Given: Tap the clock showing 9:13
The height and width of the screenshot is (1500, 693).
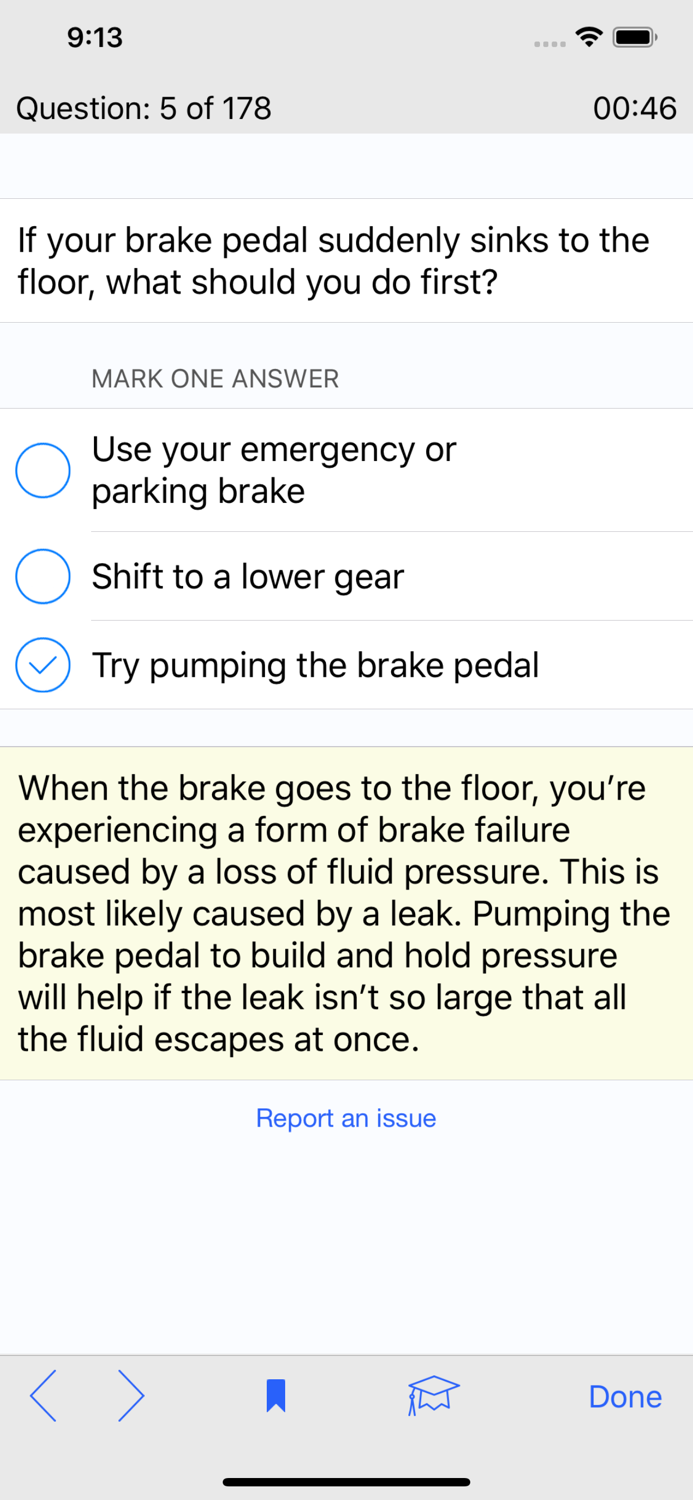Looking at the screenshot, I should point(95,36).
